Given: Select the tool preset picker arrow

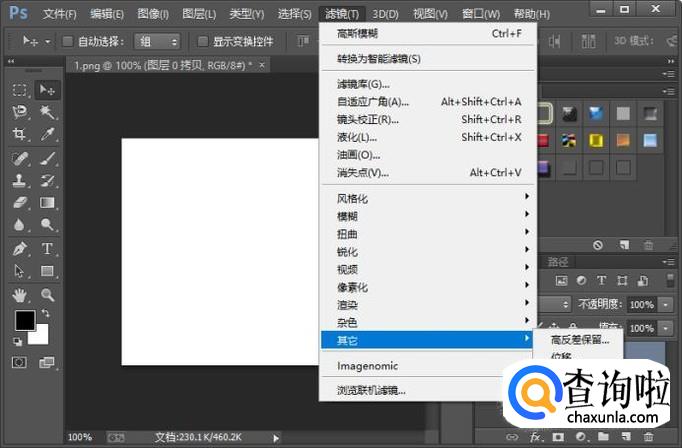Looking at the screenshot, I should 48,42.
